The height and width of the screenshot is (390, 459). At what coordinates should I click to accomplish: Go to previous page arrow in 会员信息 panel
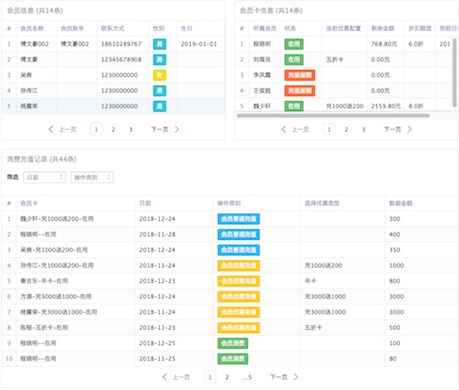51,129
